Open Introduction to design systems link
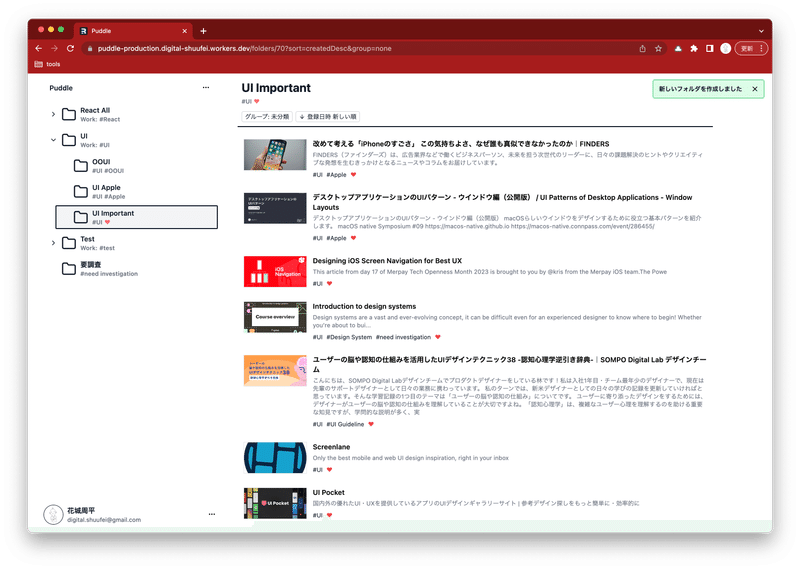This screenshot has height=569, width=800. click(364, 307)
